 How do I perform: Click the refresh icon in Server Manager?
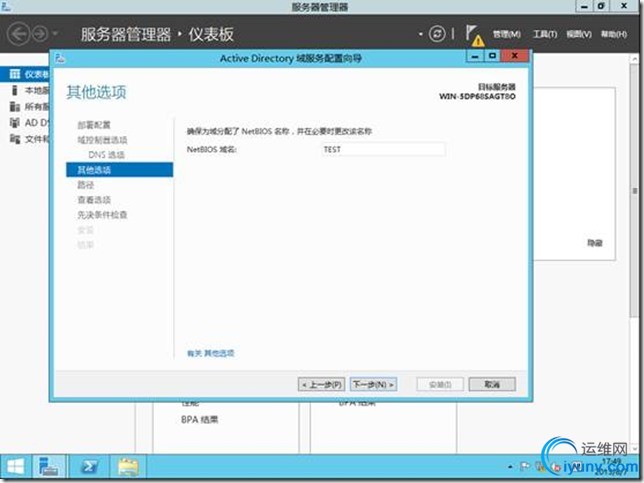click(x=437, y=34)
